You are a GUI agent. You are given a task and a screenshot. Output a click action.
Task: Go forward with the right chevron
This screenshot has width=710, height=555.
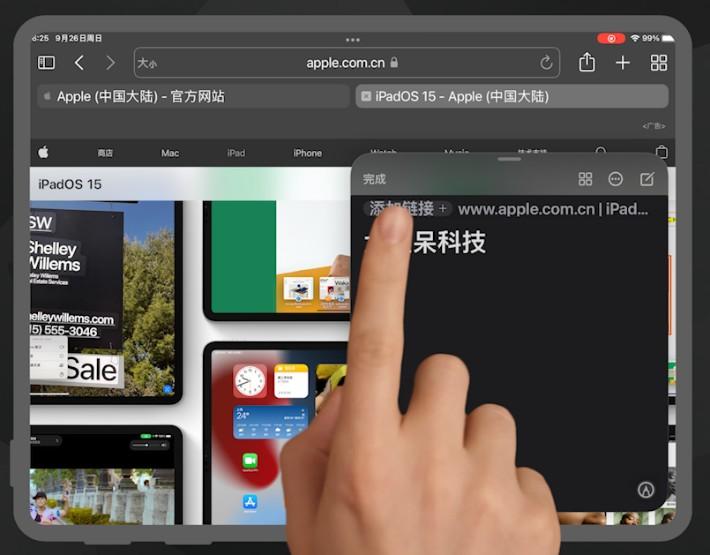tap(110, 62)
